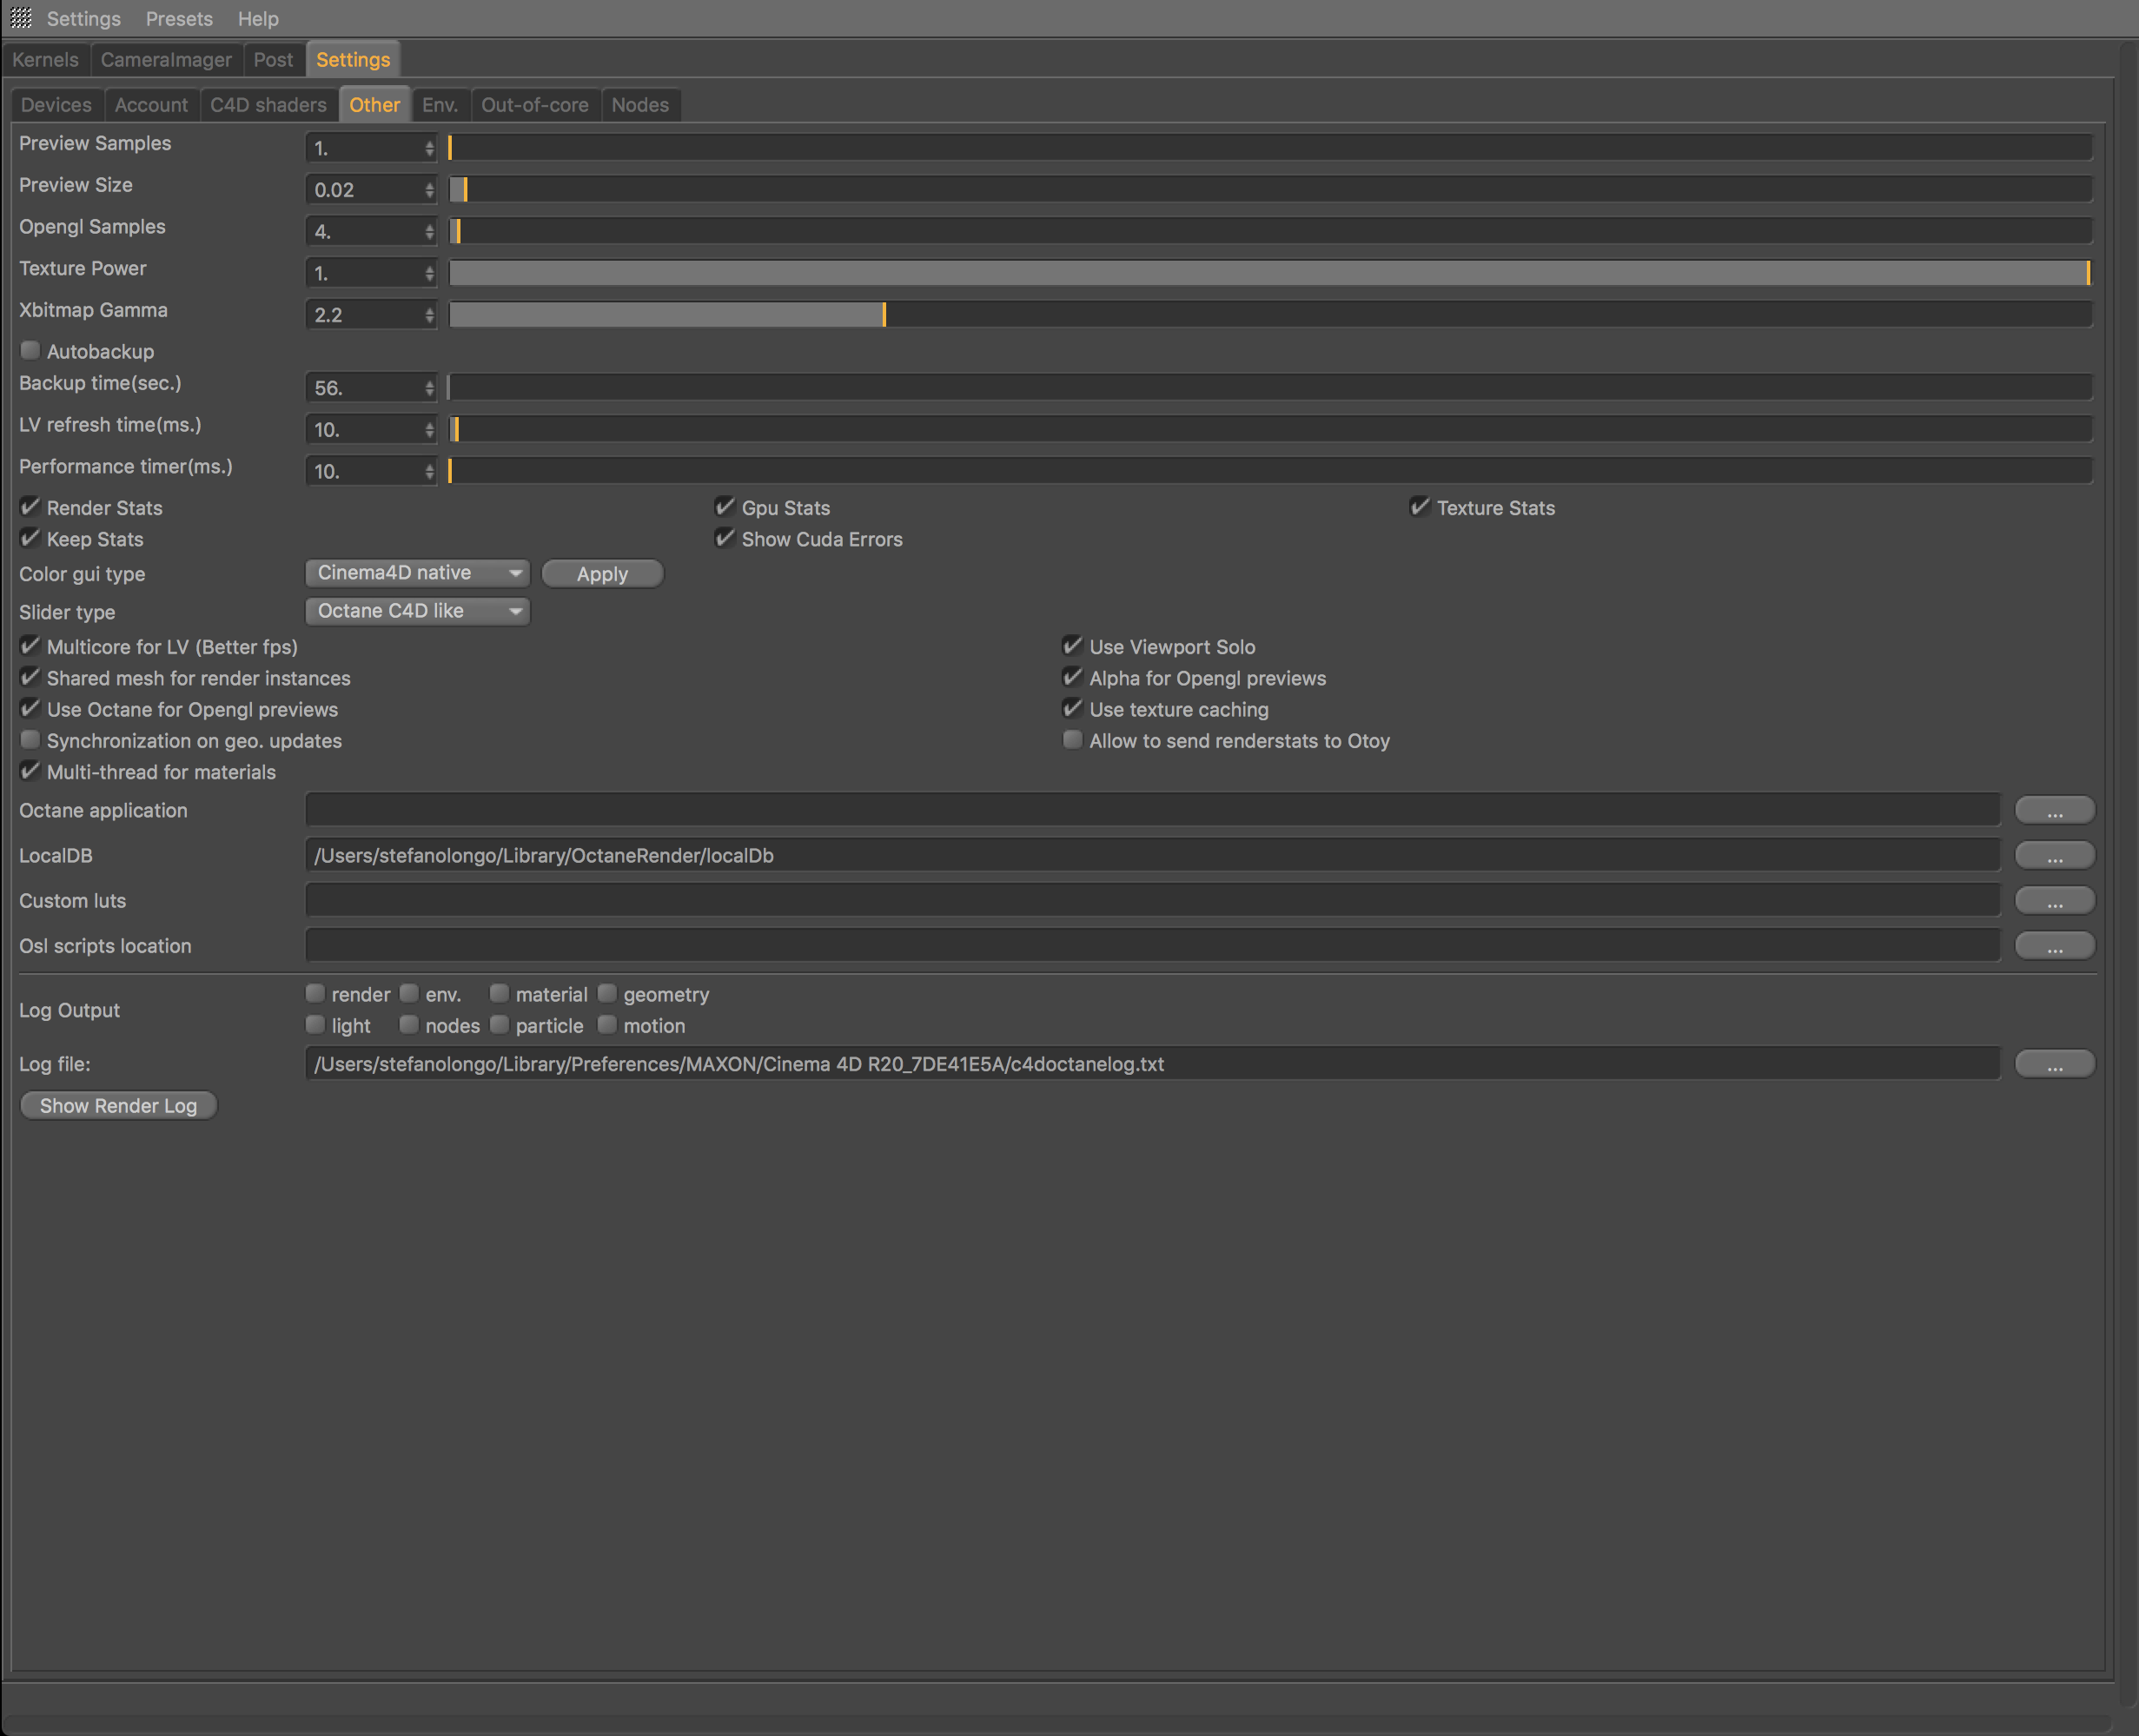
Task: Open the Out-of-core sub-tab
Action: [534, 105]
